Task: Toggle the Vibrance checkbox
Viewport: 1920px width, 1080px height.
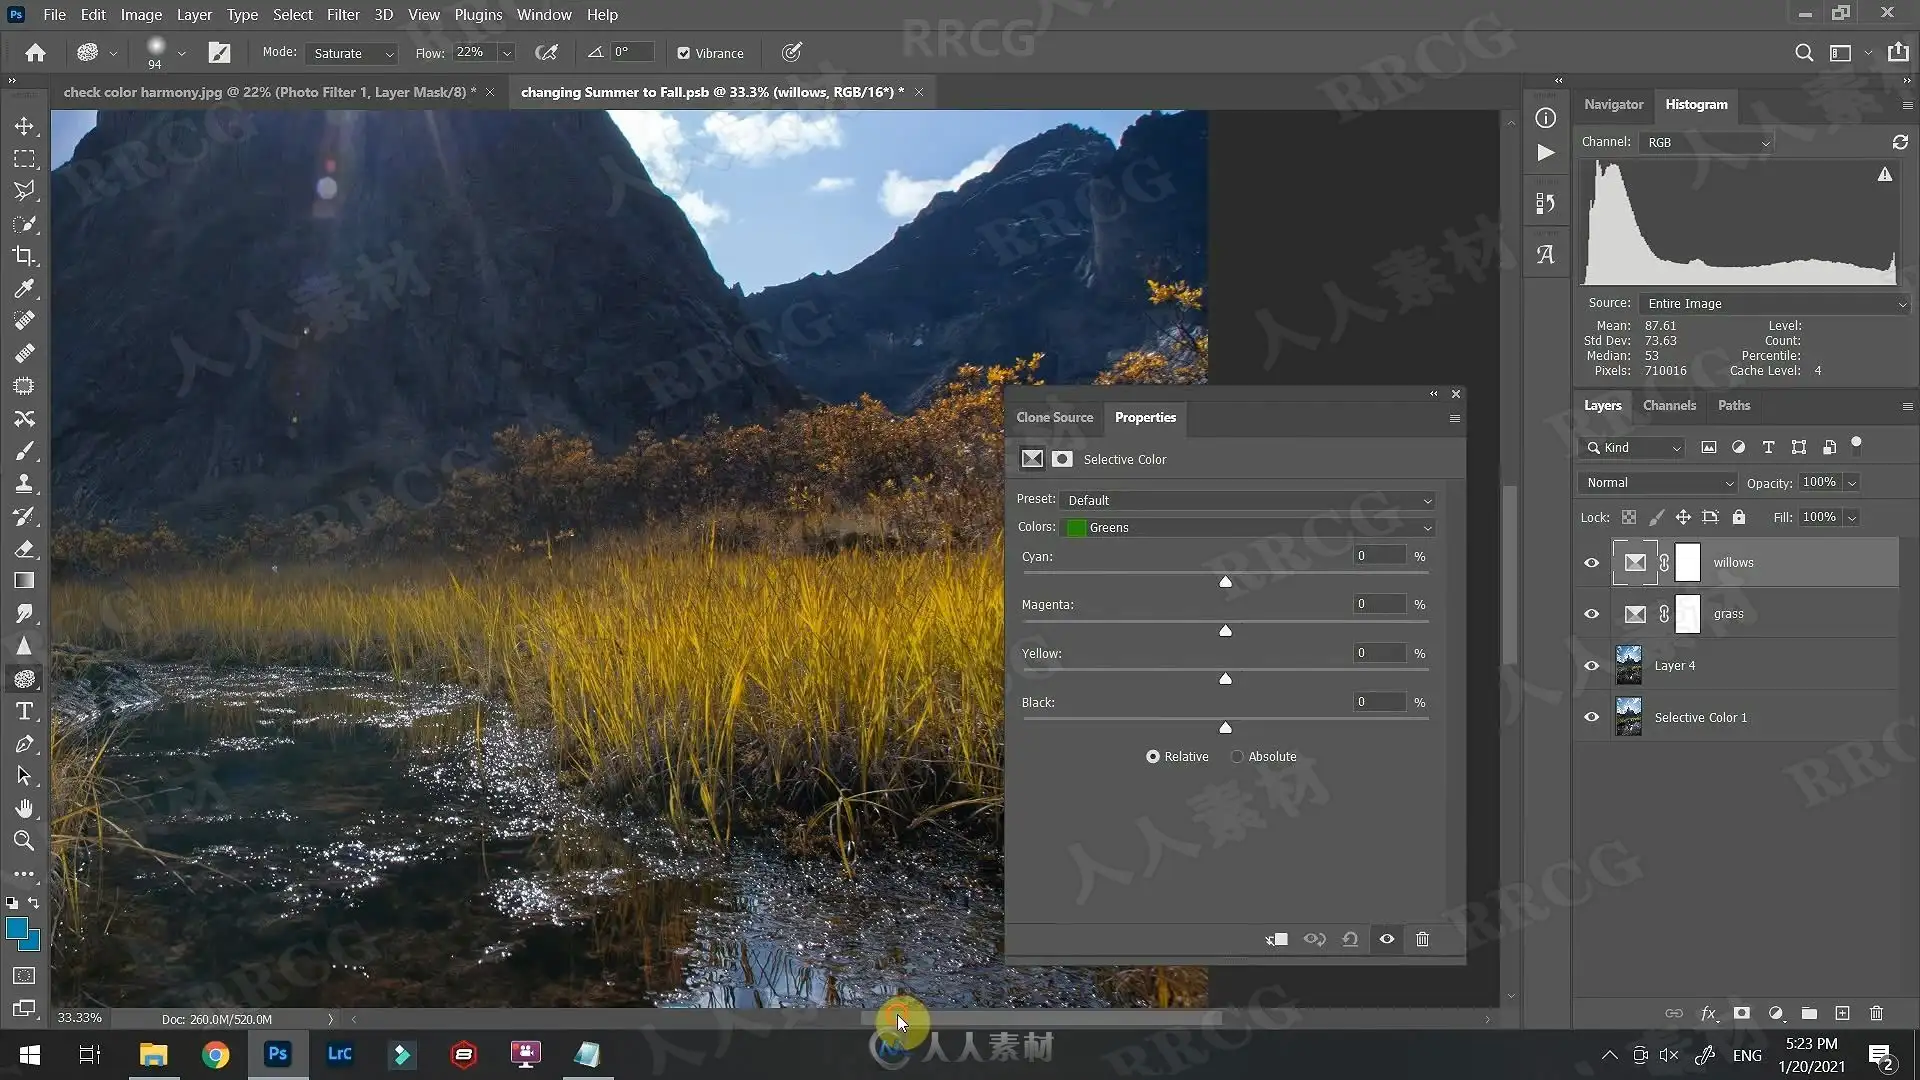Action: (684, 53)
